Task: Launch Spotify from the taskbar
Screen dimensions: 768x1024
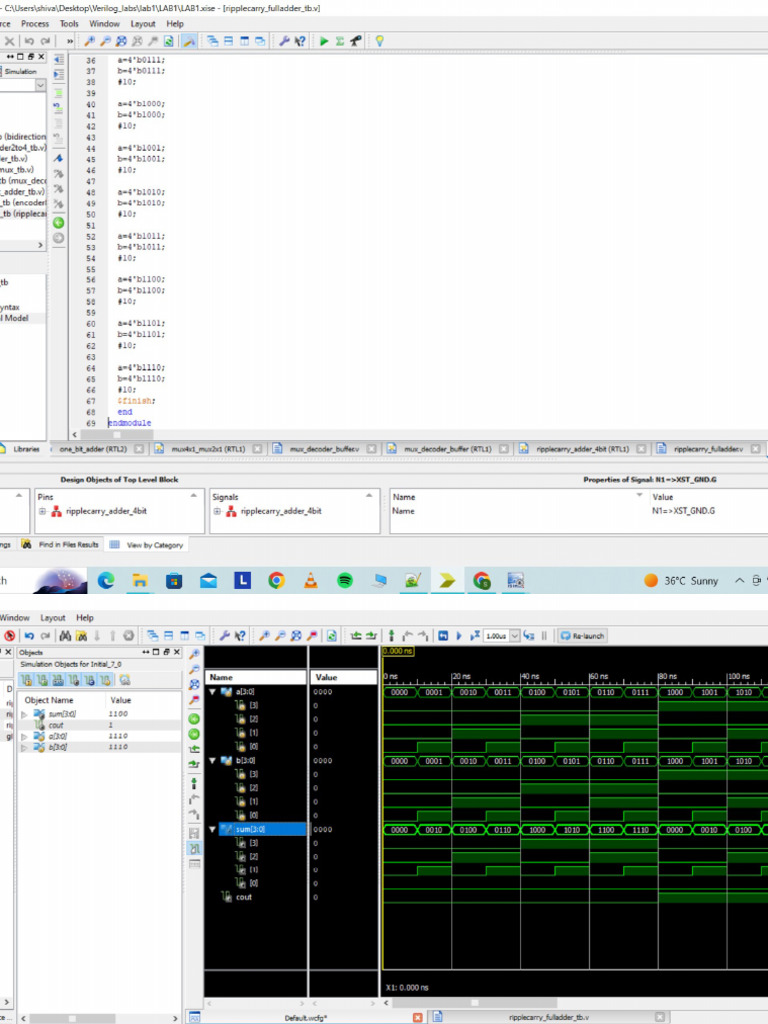Action: [x=344, y=580]
